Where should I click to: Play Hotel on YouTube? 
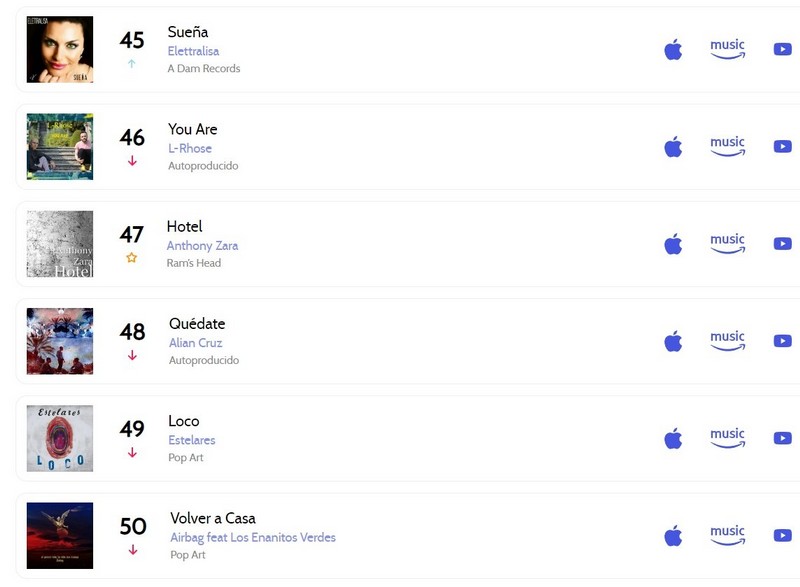click(x=783, y=244)
